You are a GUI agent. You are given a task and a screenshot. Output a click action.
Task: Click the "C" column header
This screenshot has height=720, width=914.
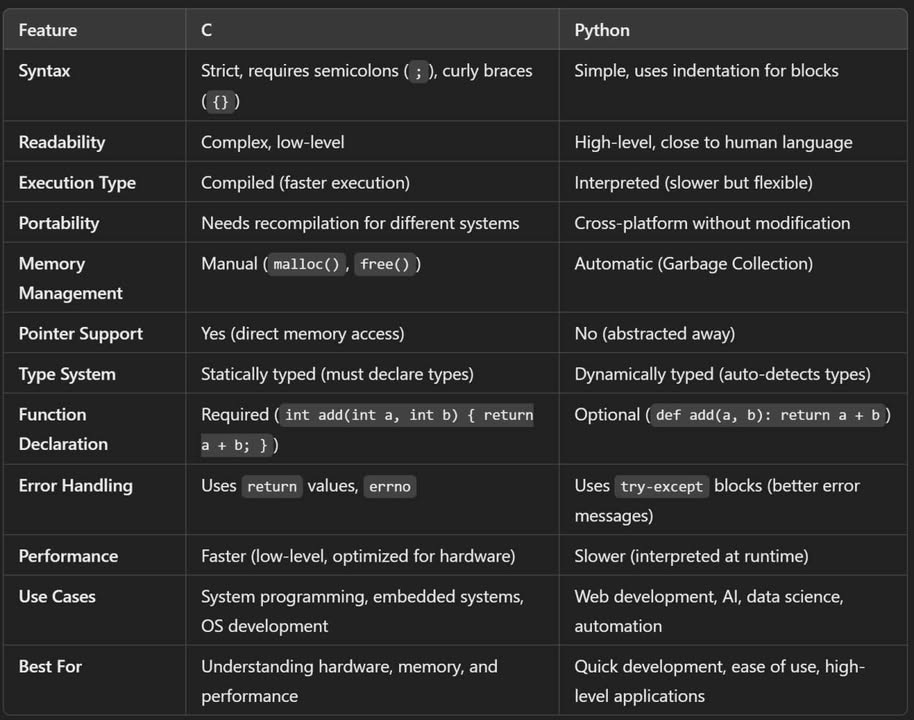(207, 30)
